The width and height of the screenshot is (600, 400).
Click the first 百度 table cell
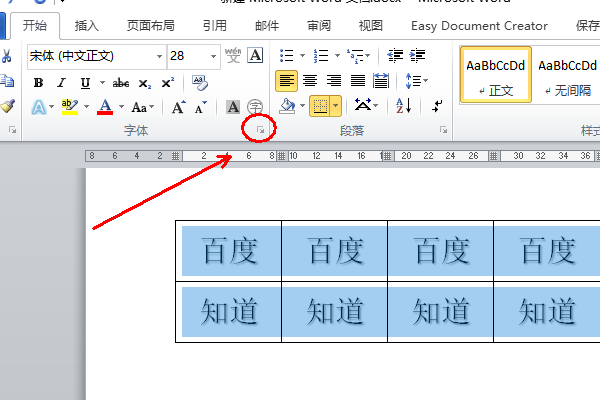229,251
